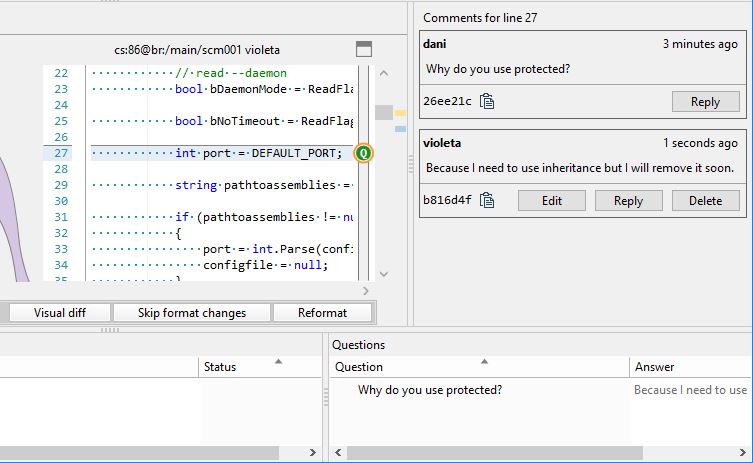Click the gray code overview scrollbar thumb
The height and width of the screenshot is (463, 753).
384,112
